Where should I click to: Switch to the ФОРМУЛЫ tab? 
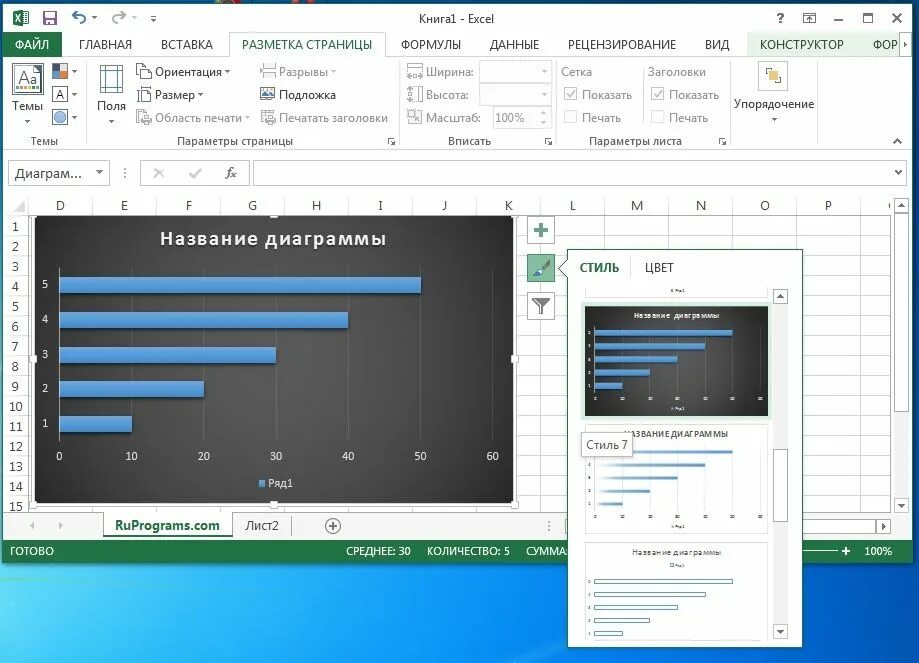tap(431, 45)
